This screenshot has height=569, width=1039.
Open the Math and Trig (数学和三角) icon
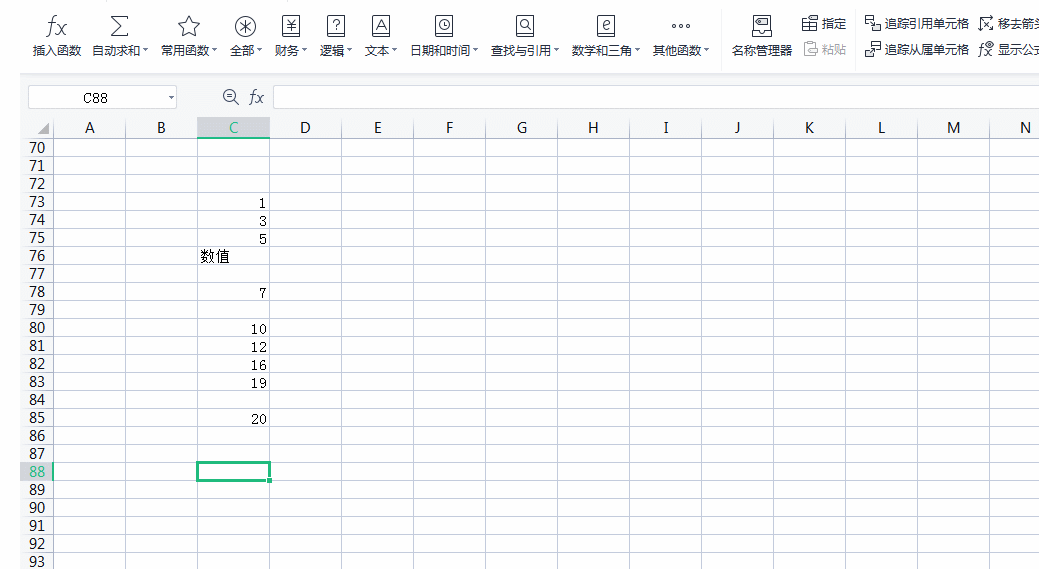click(606, 26)
